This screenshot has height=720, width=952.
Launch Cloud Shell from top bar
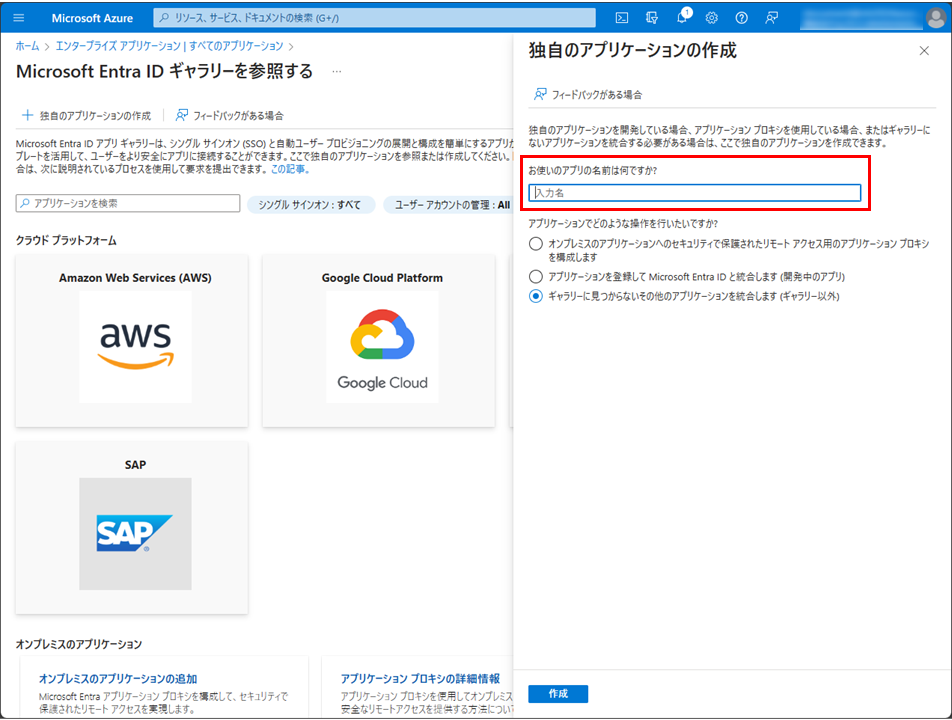[x=622, y=17]
